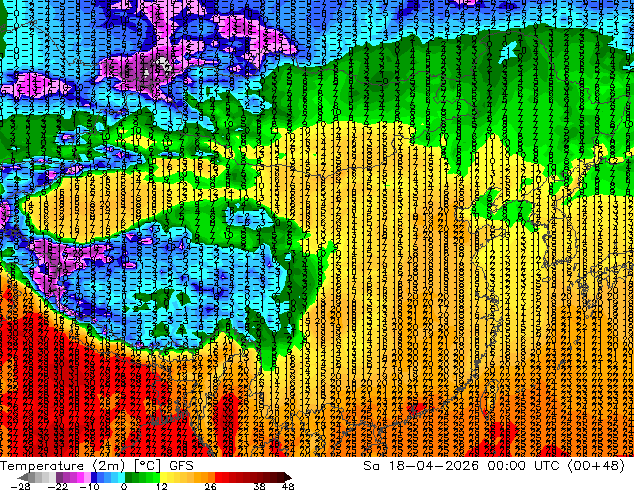Click the bright red segment of the color scale
The image size is (634, 490).
tap(218, 477)
